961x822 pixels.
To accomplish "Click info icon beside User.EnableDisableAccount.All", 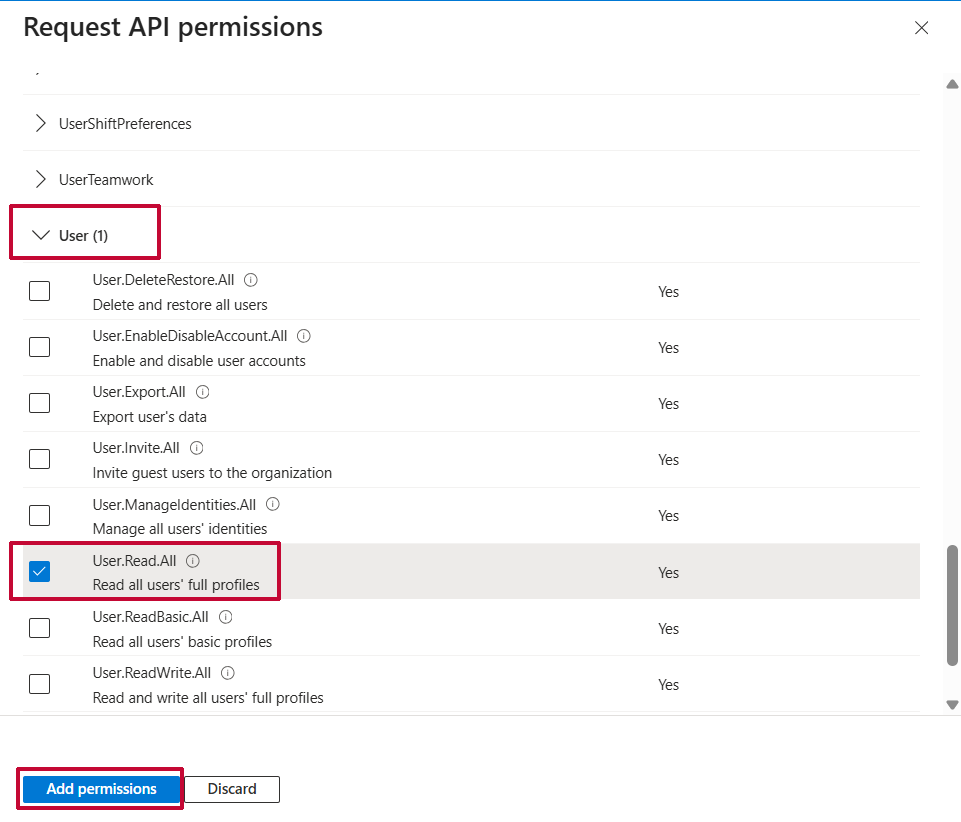I will click(x=304, y=336).
